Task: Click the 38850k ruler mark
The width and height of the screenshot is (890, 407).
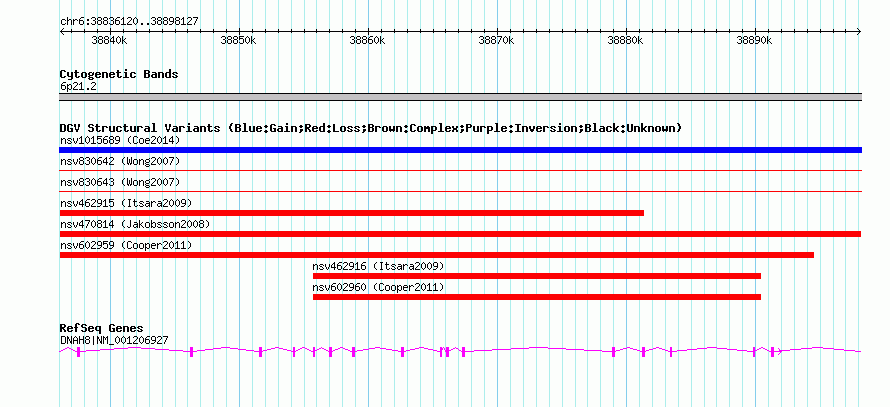Action: click(238, 41)
